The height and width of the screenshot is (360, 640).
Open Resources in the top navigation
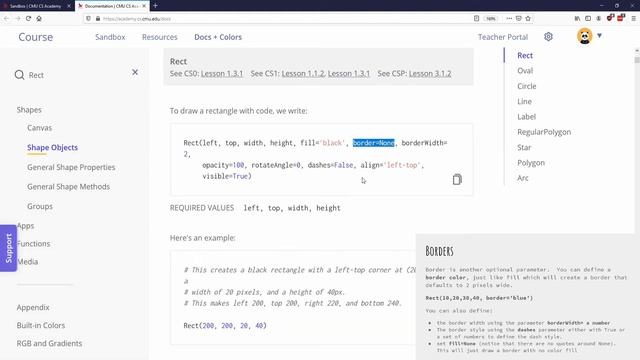coord(160,37)
